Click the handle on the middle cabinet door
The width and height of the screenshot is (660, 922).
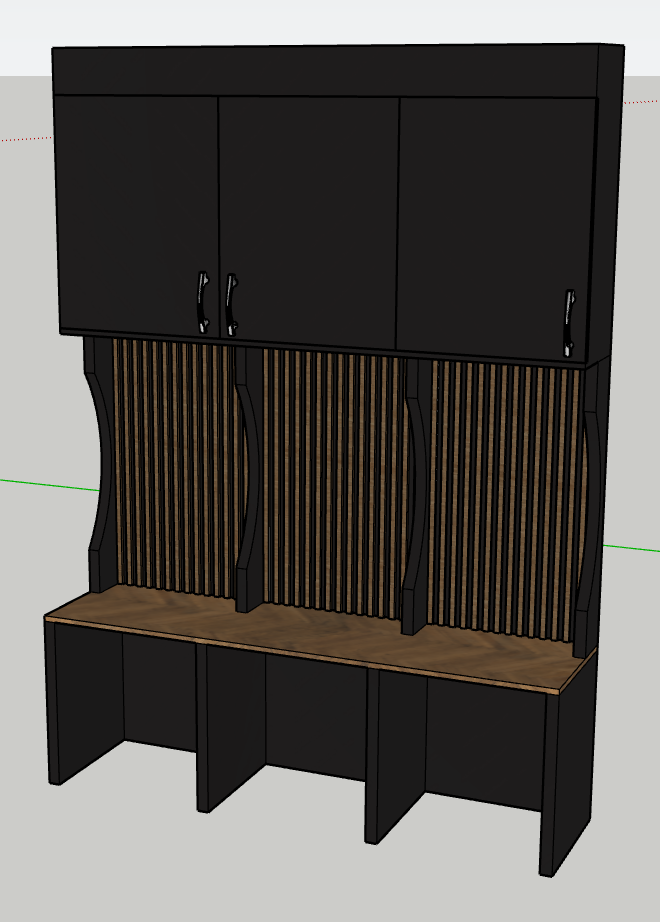[231, 305]
